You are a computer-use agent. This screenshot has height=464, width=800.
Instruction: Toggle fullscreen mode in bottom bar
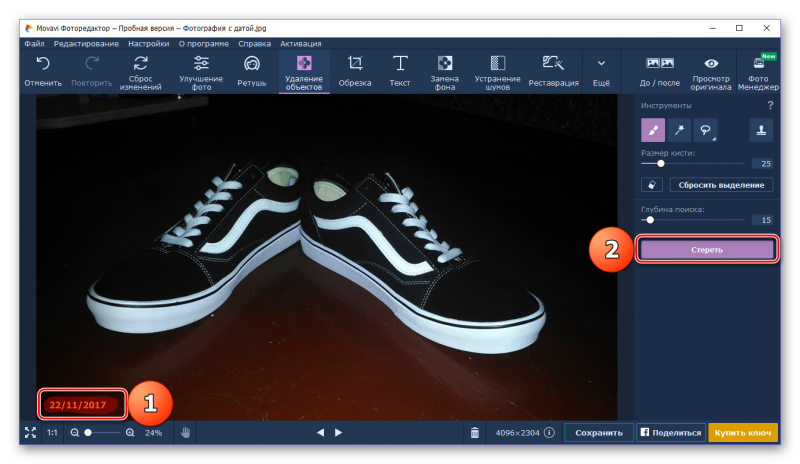[29, 433]
